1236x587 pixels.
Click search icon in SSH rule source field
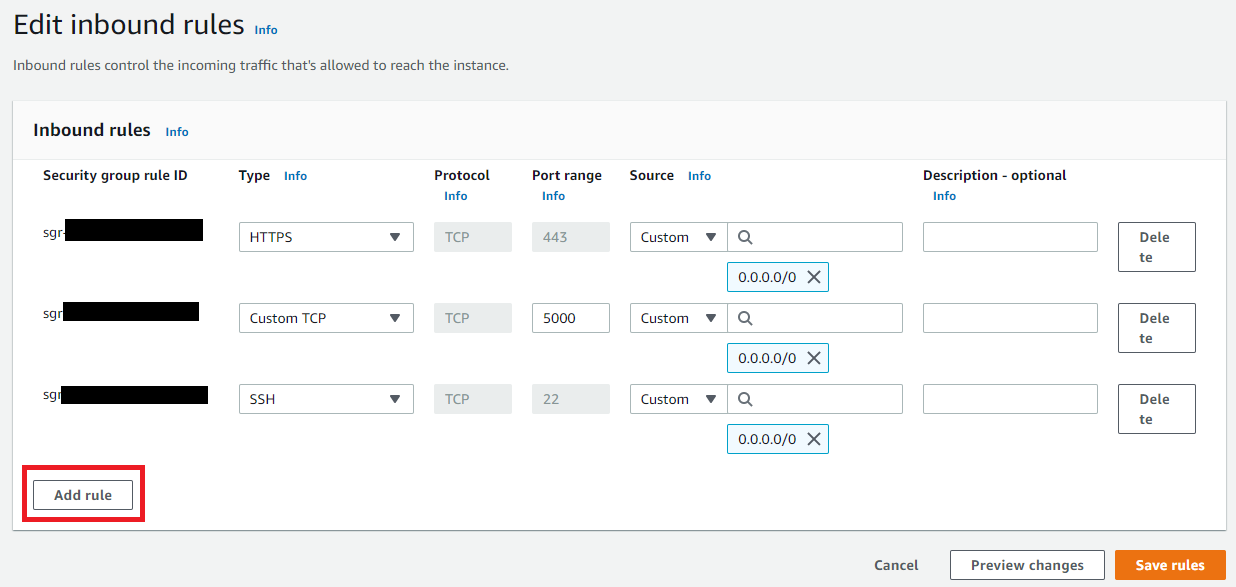pyautogui.click(x=745, y=399)
